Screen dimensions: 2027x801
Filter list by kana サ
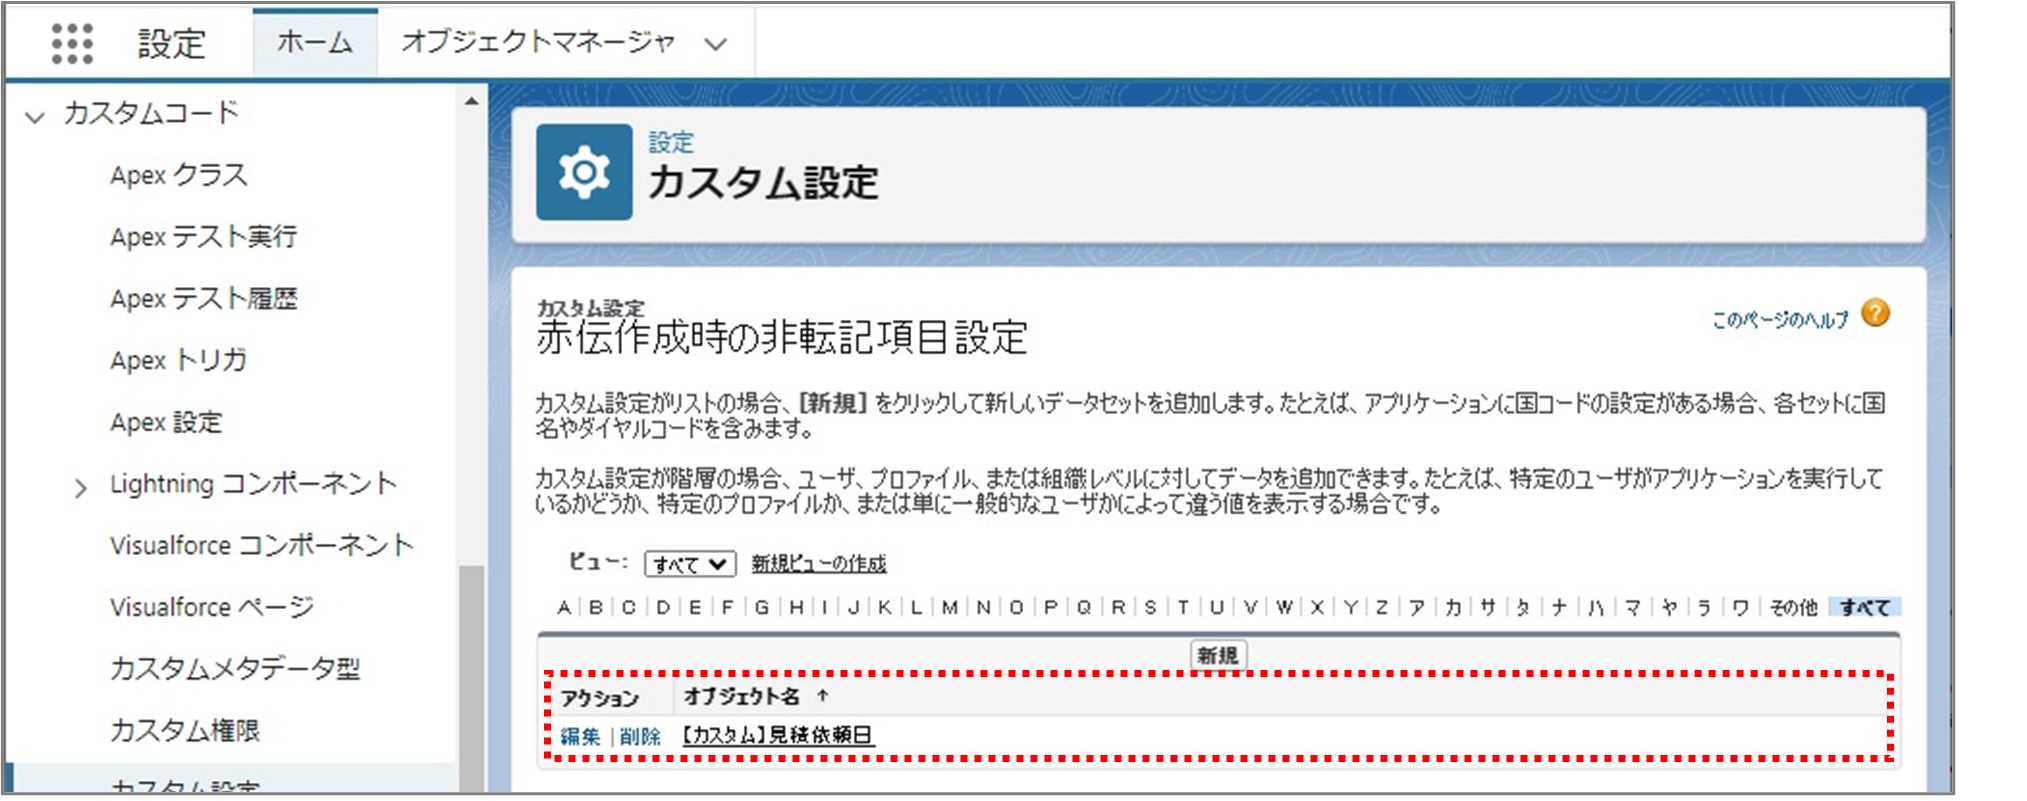(x=1488, y=607)
